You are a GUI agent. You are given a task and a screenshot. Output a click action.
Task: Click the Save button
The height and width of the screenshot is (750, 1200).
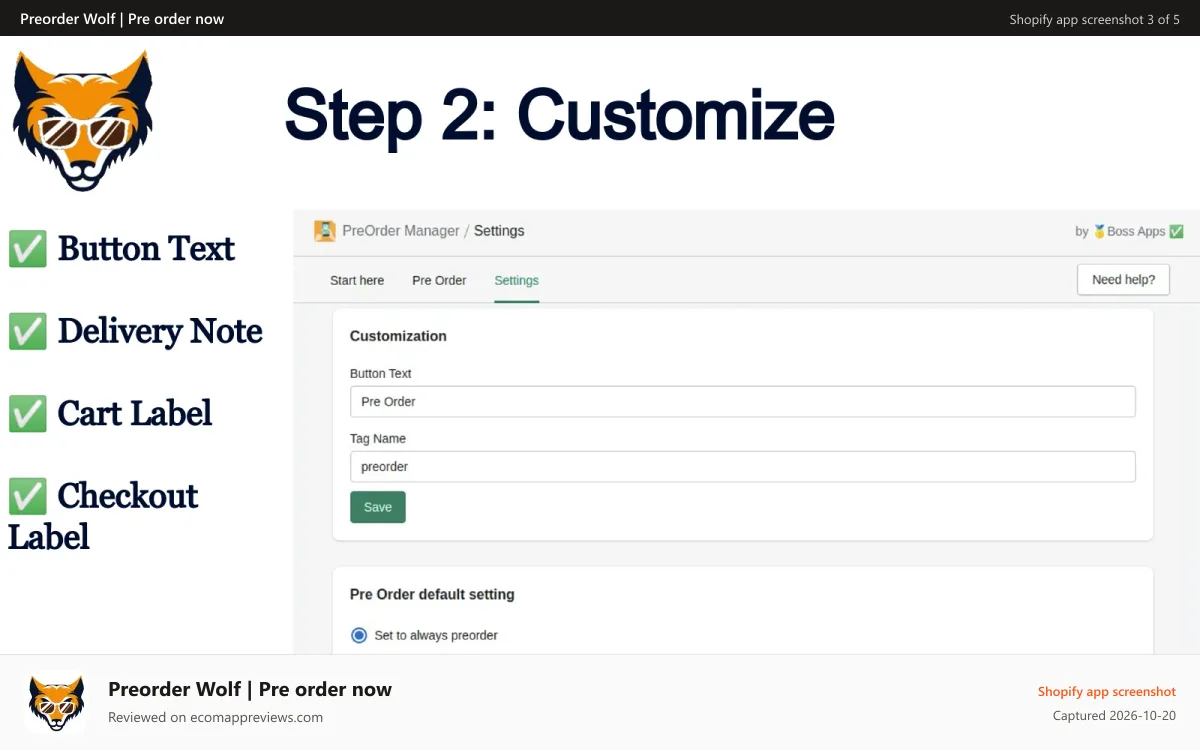pyautogui.click(x=378, y=507)
